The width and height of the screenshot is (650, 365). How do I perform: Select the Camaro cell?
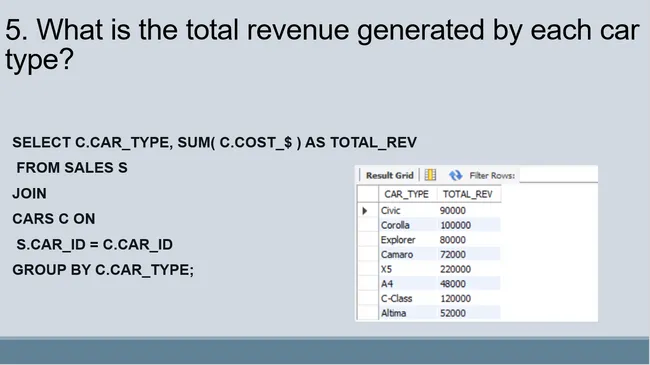pos(407,254)
